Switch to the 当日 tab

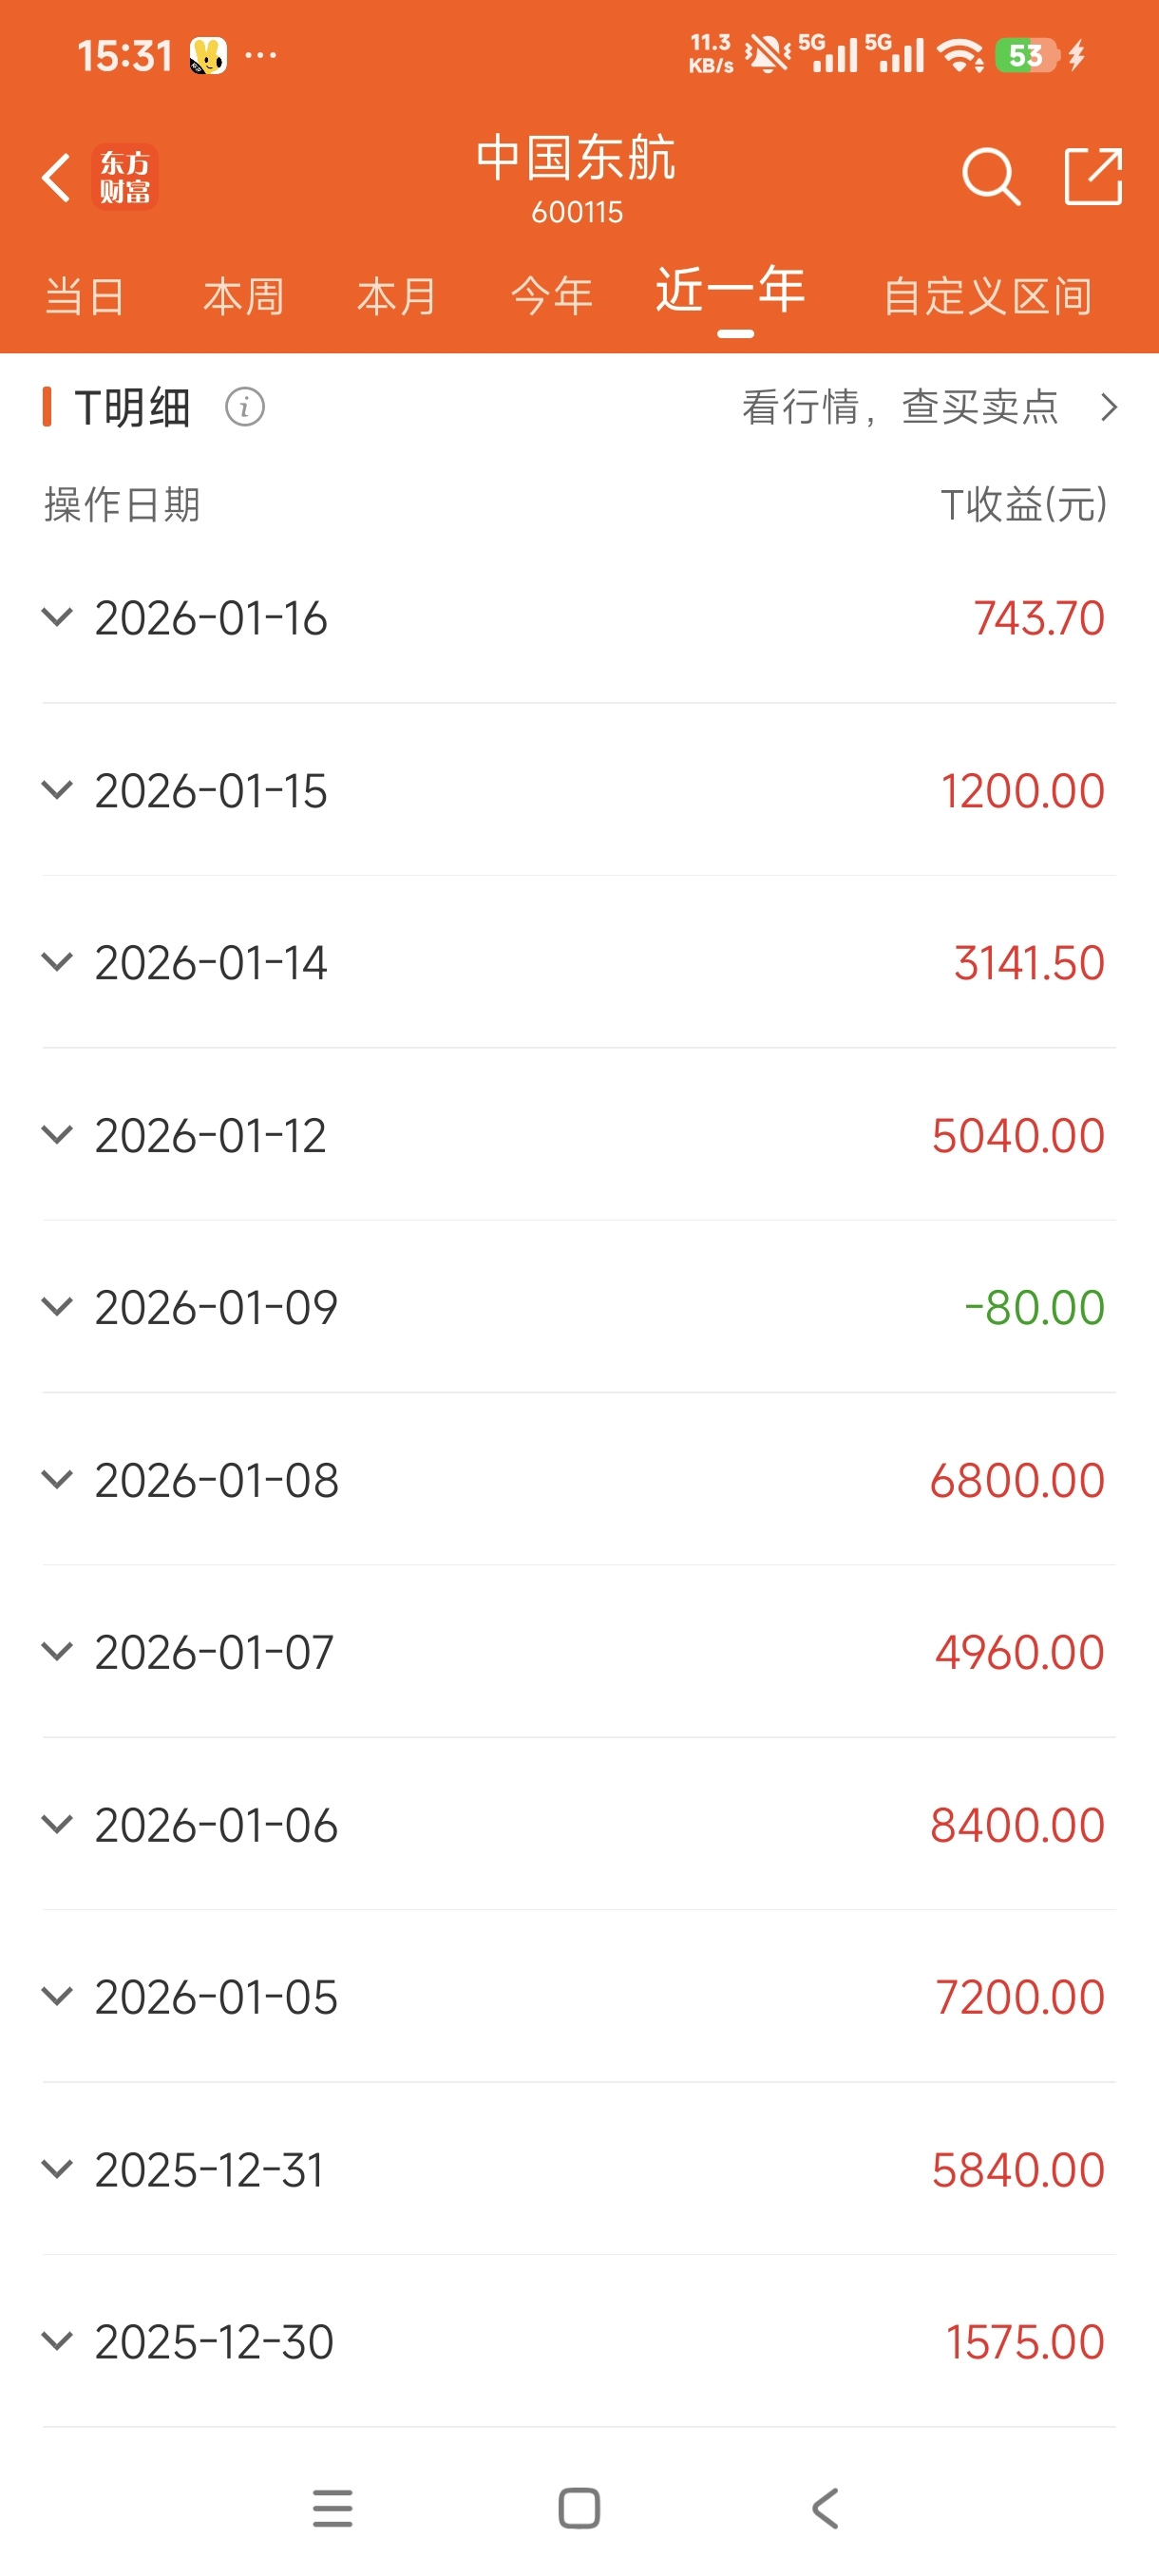click(x=85, y=297)
